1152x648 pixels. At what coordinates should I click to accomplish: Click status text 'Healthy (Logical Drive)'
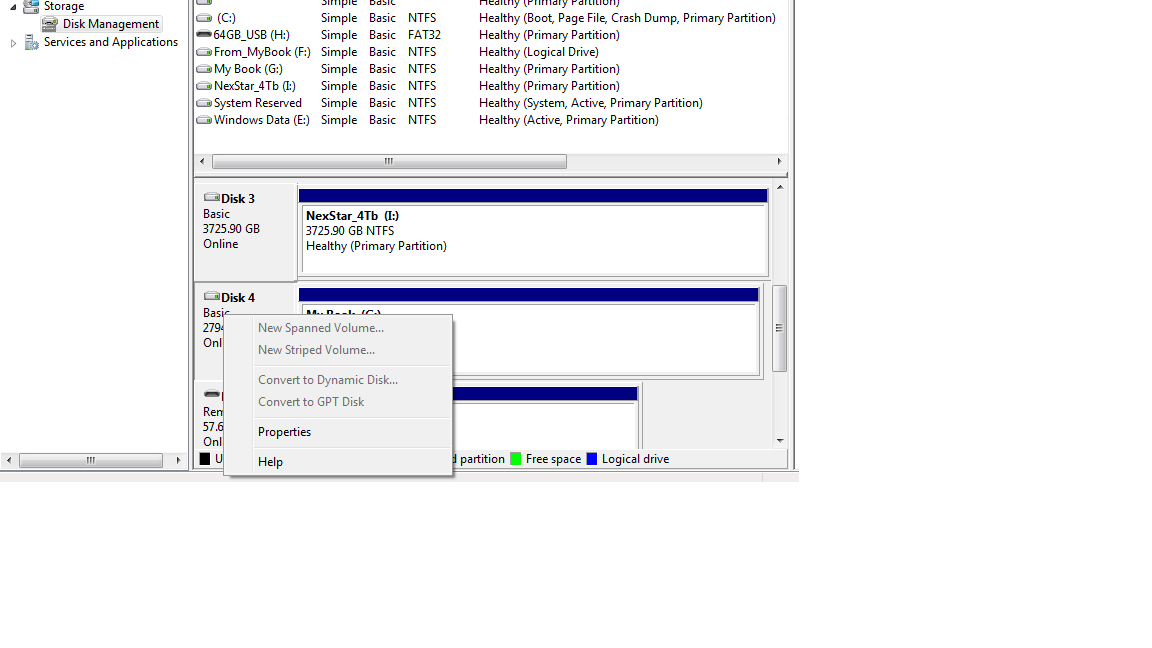[x=539, y=52]
